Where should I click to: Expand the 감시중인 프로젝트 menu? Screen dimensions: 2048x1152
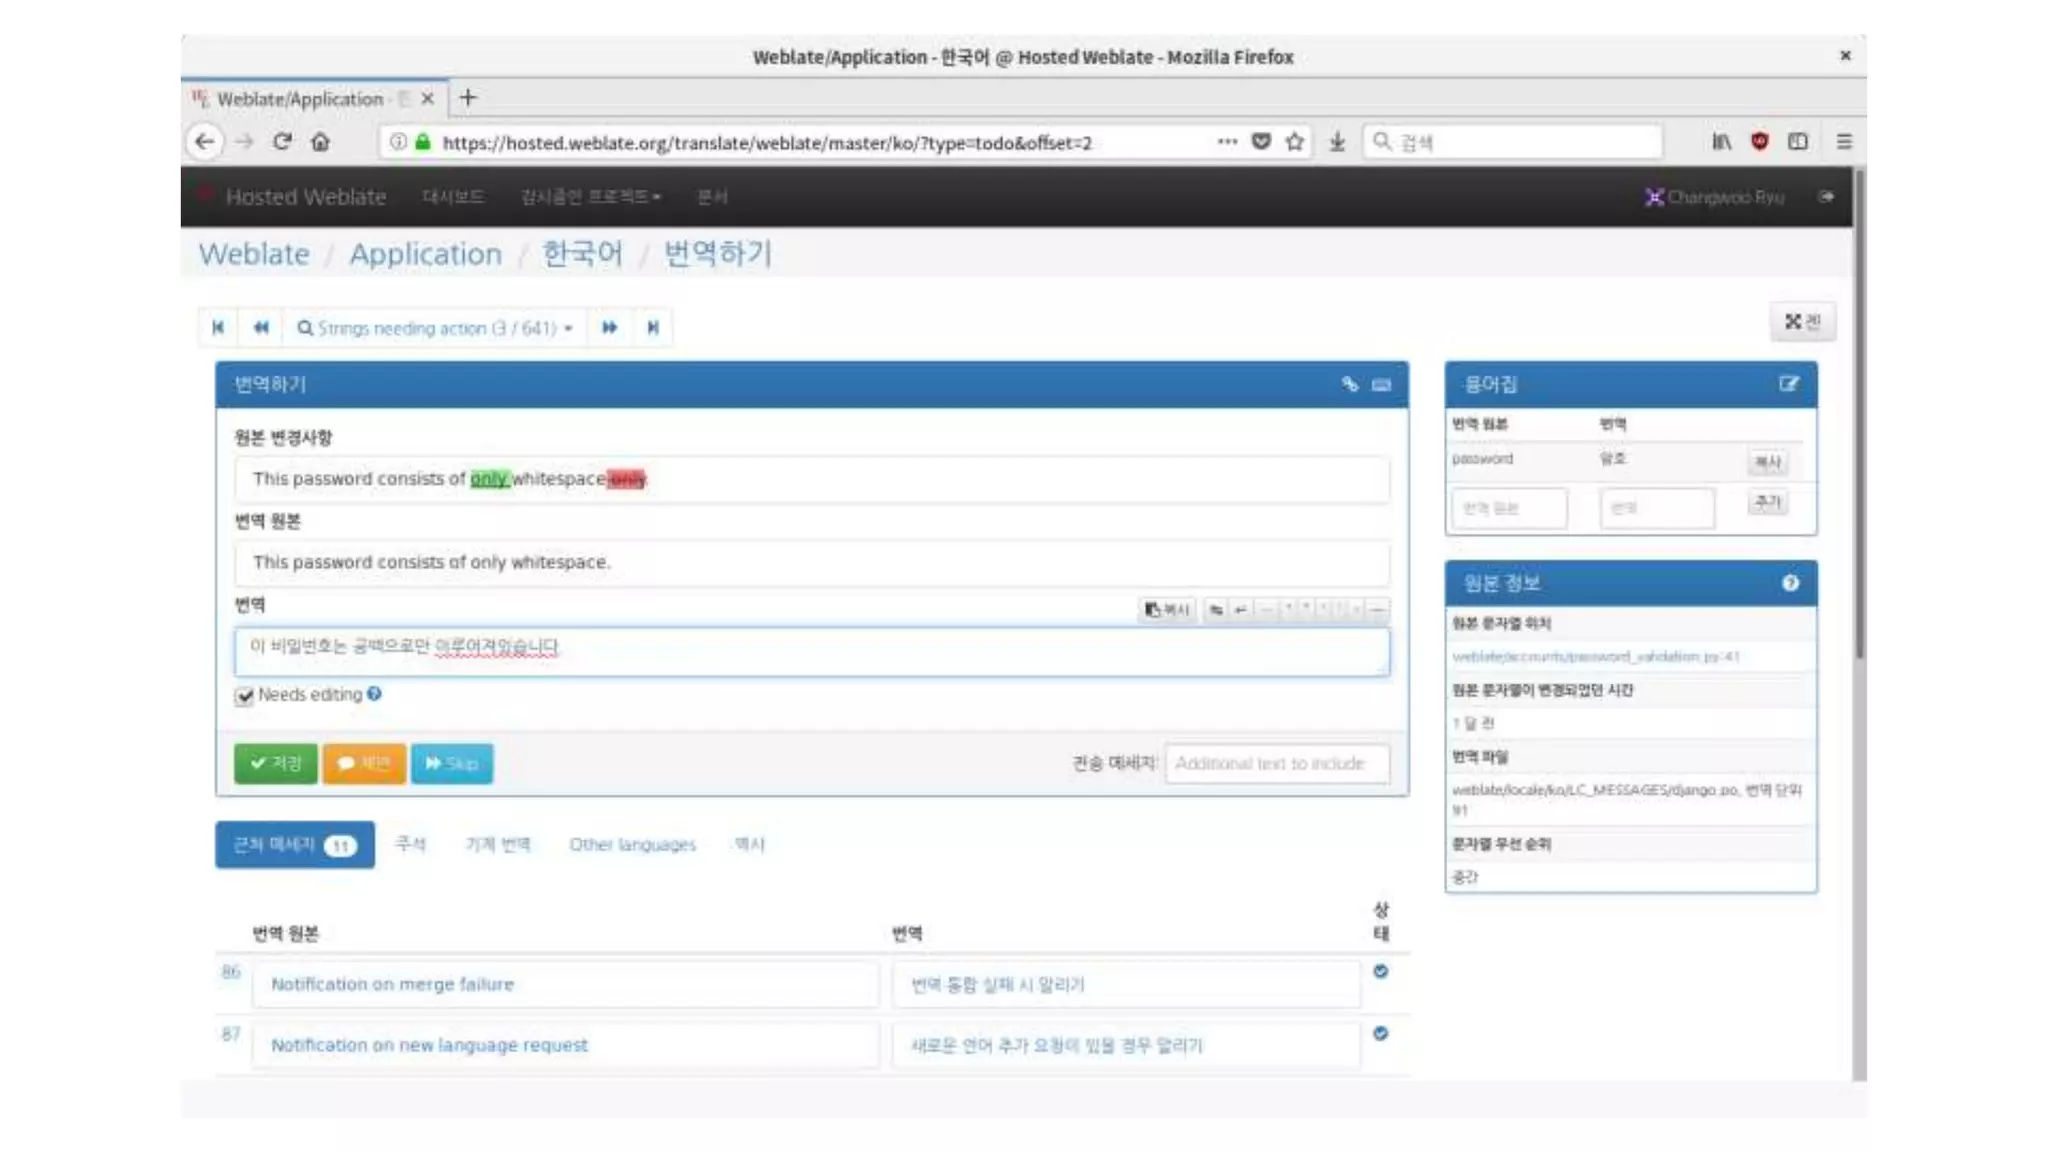click(590, 197)
